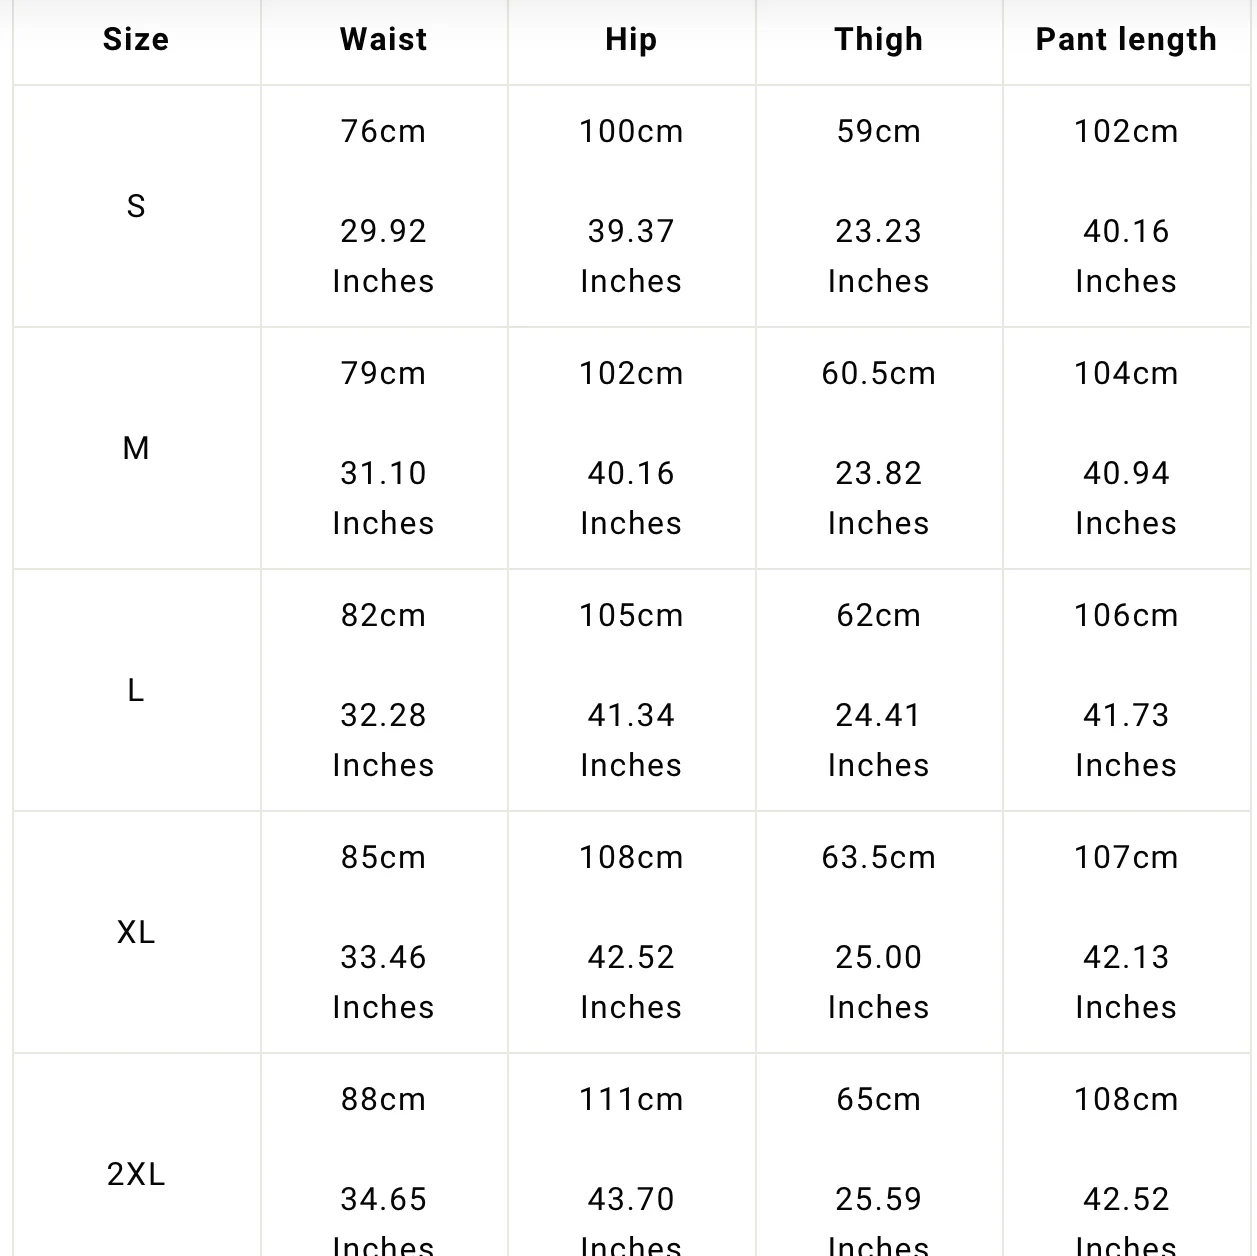Select the S size row label
The width and height of the screenshot is (1257, 1256).
(x=136, y=206)
